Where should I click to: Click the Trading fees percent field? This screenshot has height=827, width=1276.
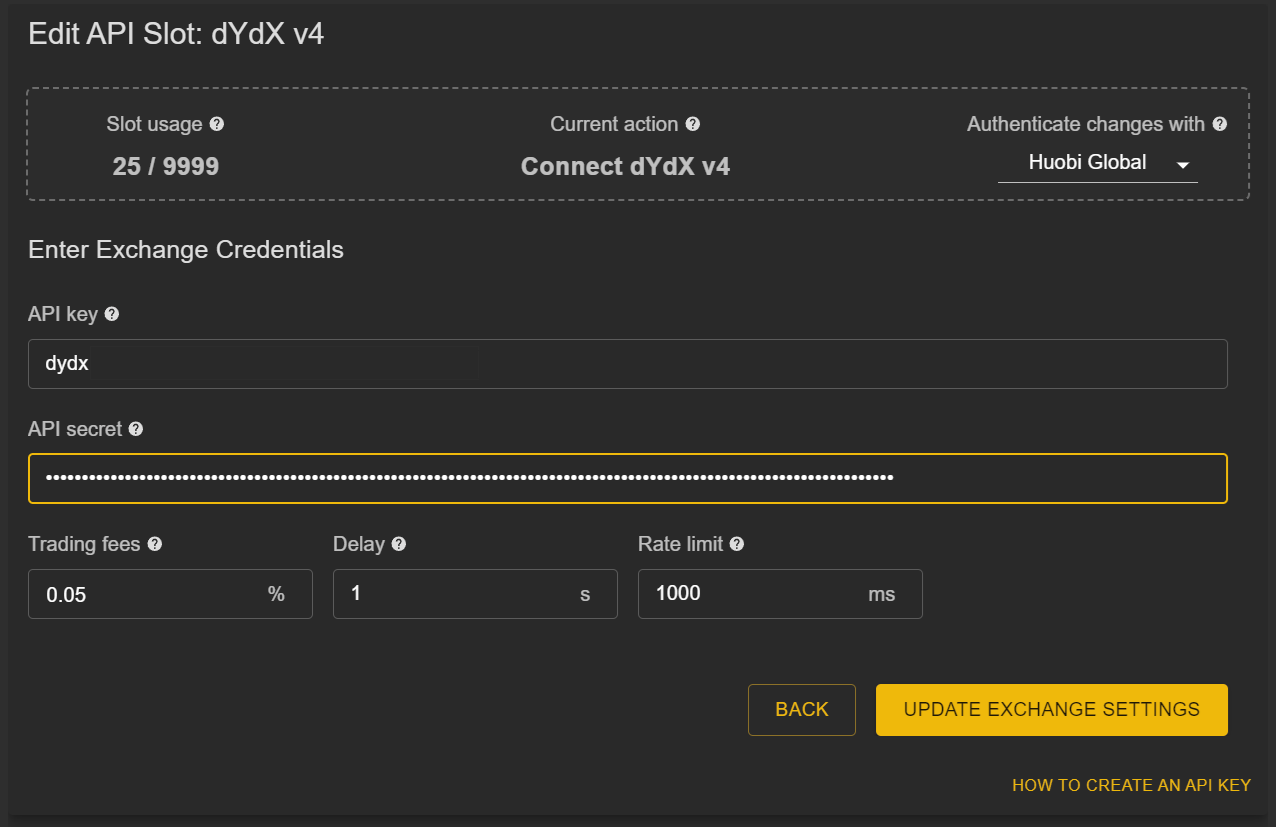tap(170, 594)
